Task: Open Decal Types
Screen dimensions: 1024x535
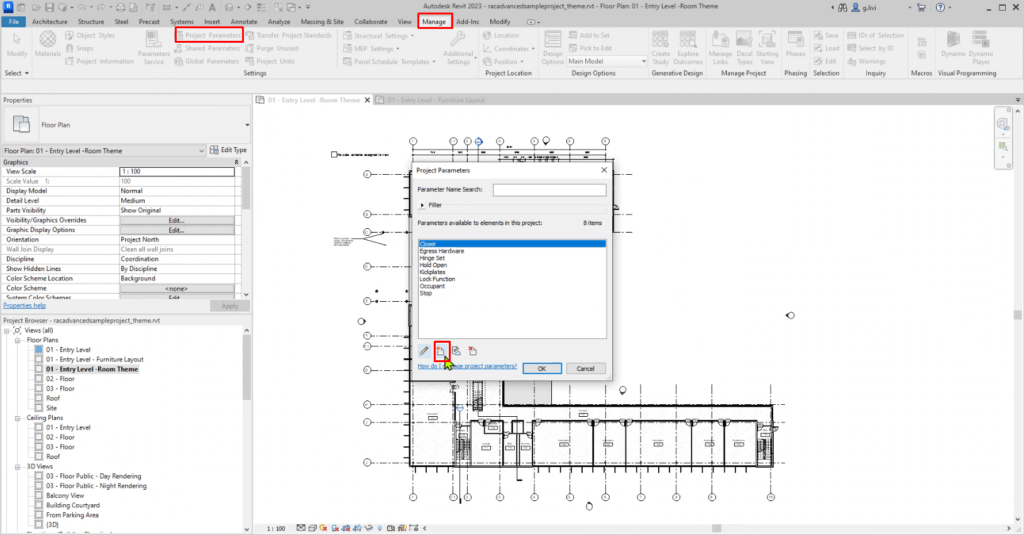Action: click(744, 48)
